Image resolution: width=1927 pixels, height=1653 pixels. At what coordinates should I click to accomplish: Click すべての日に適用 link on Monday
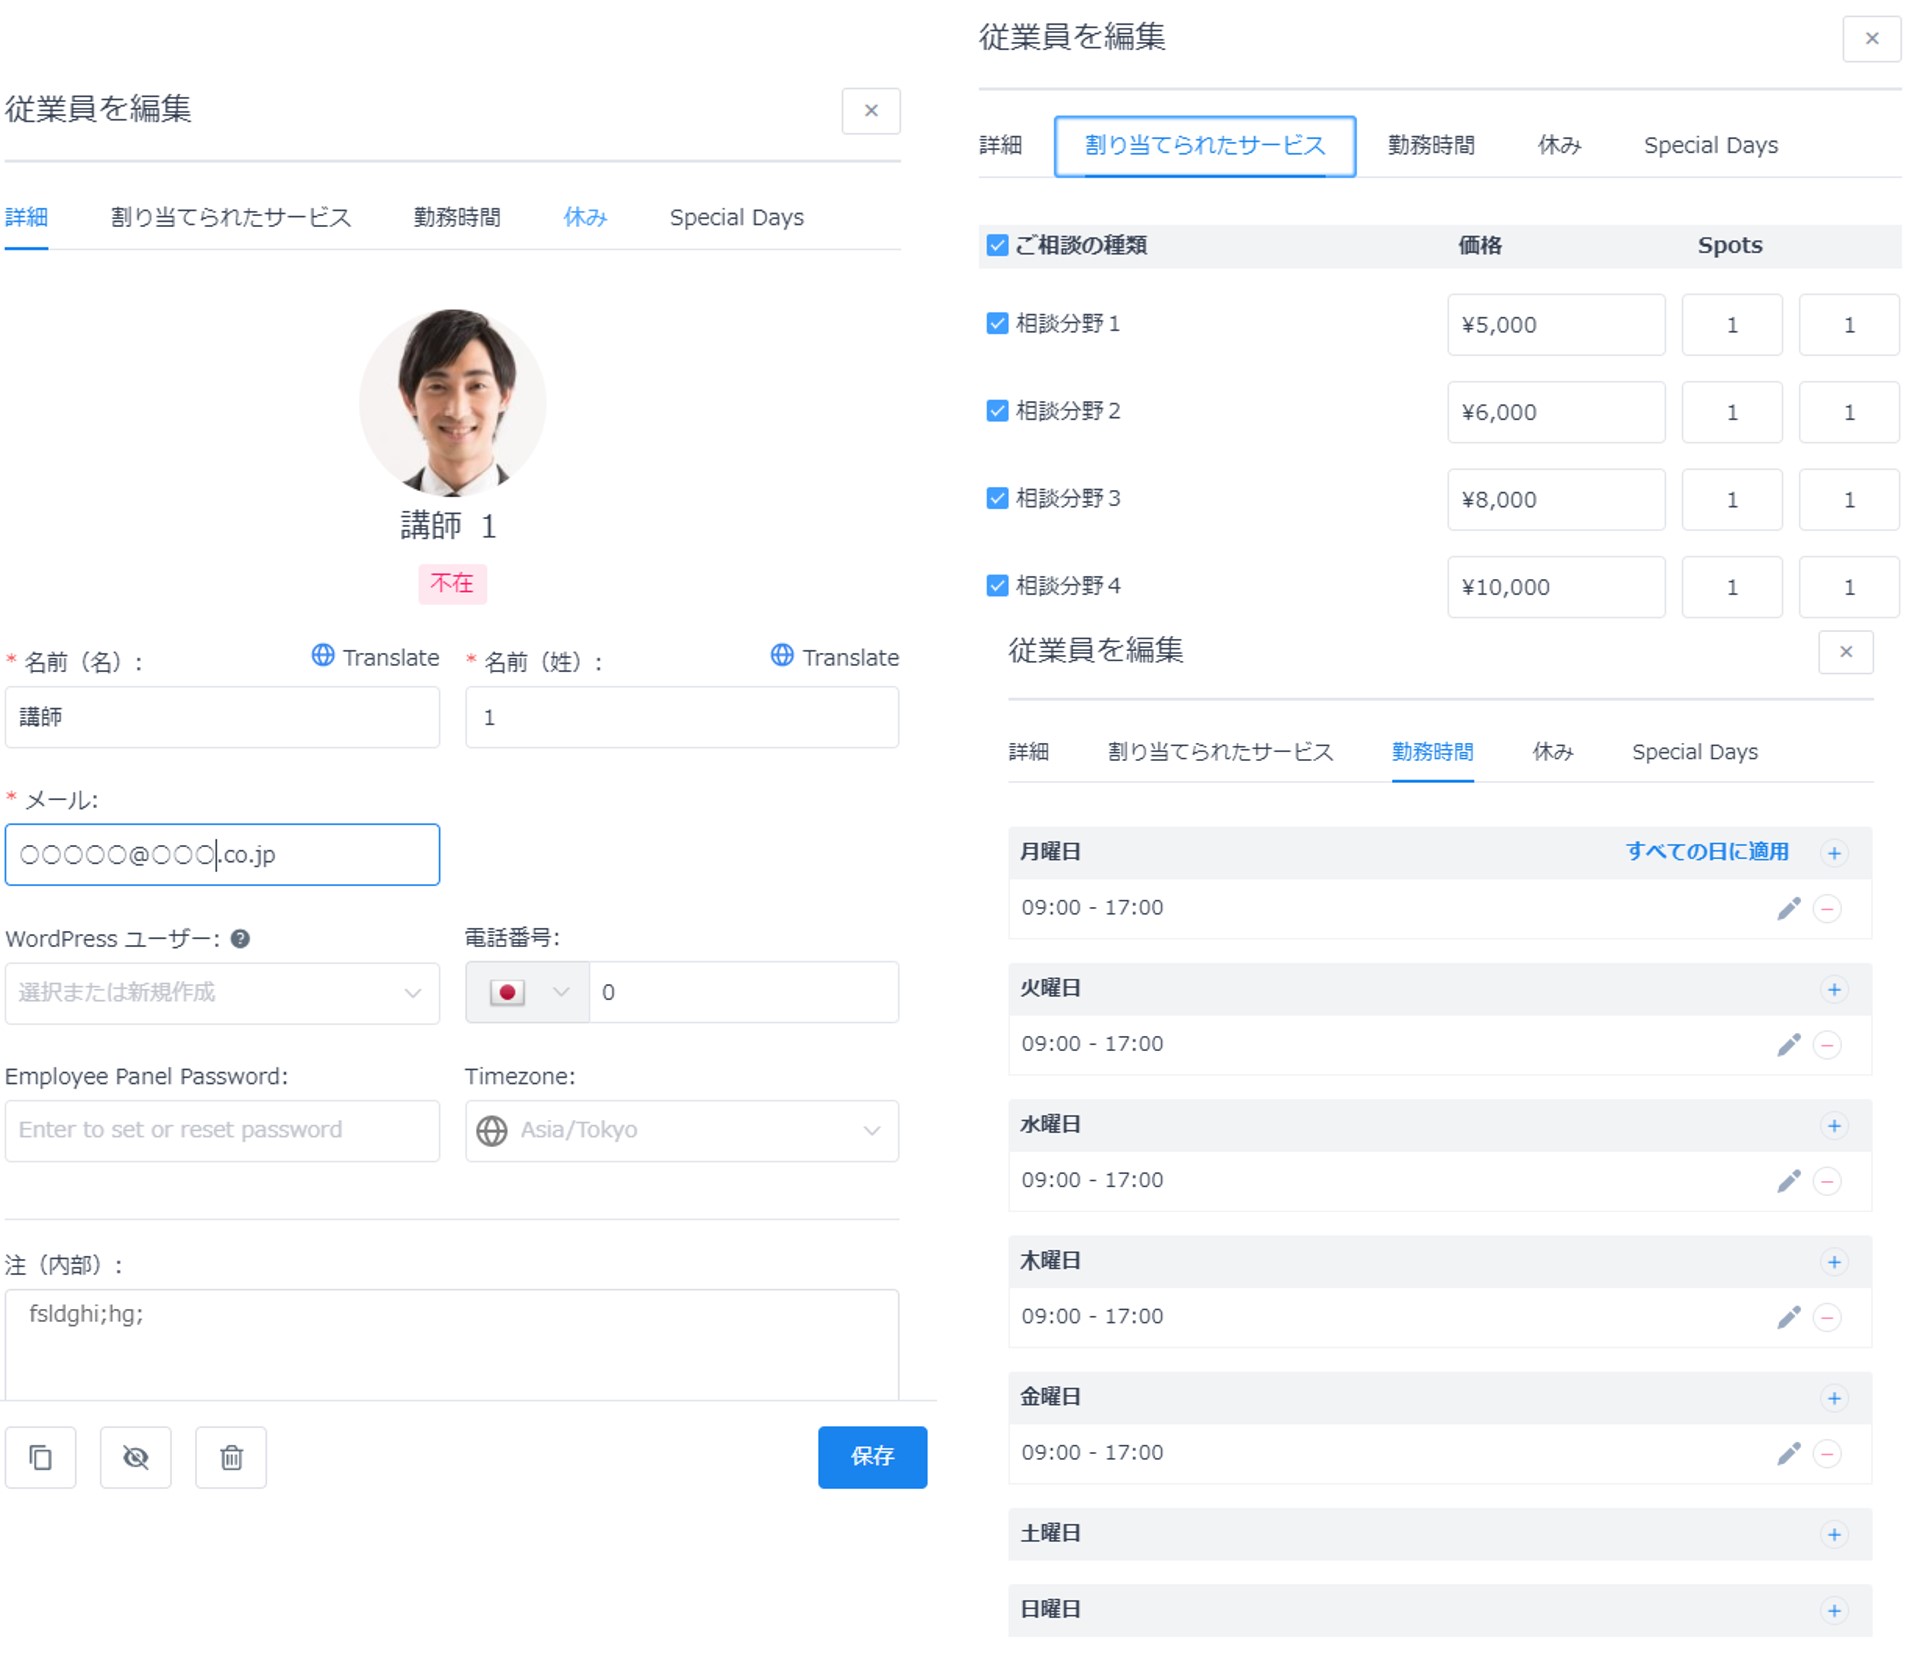tap(1706, 851)
